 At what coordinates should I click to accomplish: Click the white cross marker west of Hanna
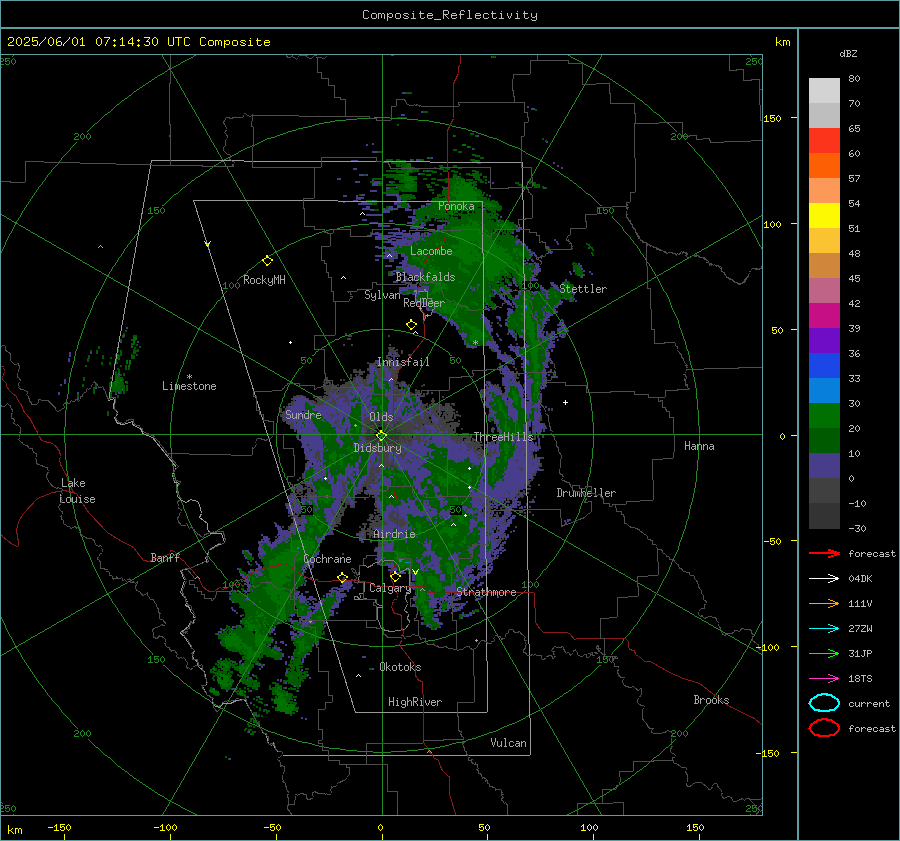565,402
